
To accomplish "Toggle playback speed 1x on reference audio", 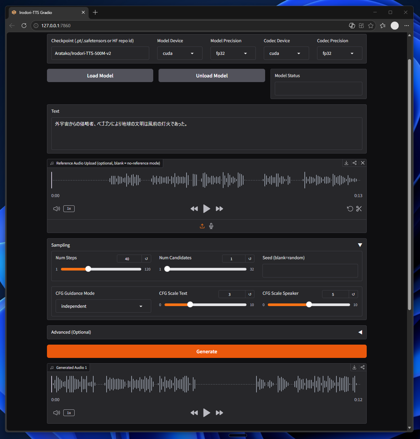I will point(69,209).
